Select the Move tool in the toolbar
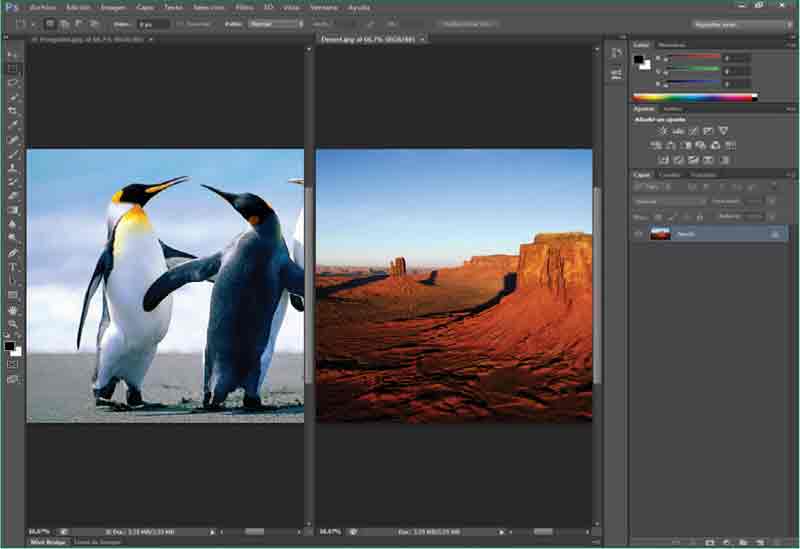800x549 pixels. [x=13, y=55]
